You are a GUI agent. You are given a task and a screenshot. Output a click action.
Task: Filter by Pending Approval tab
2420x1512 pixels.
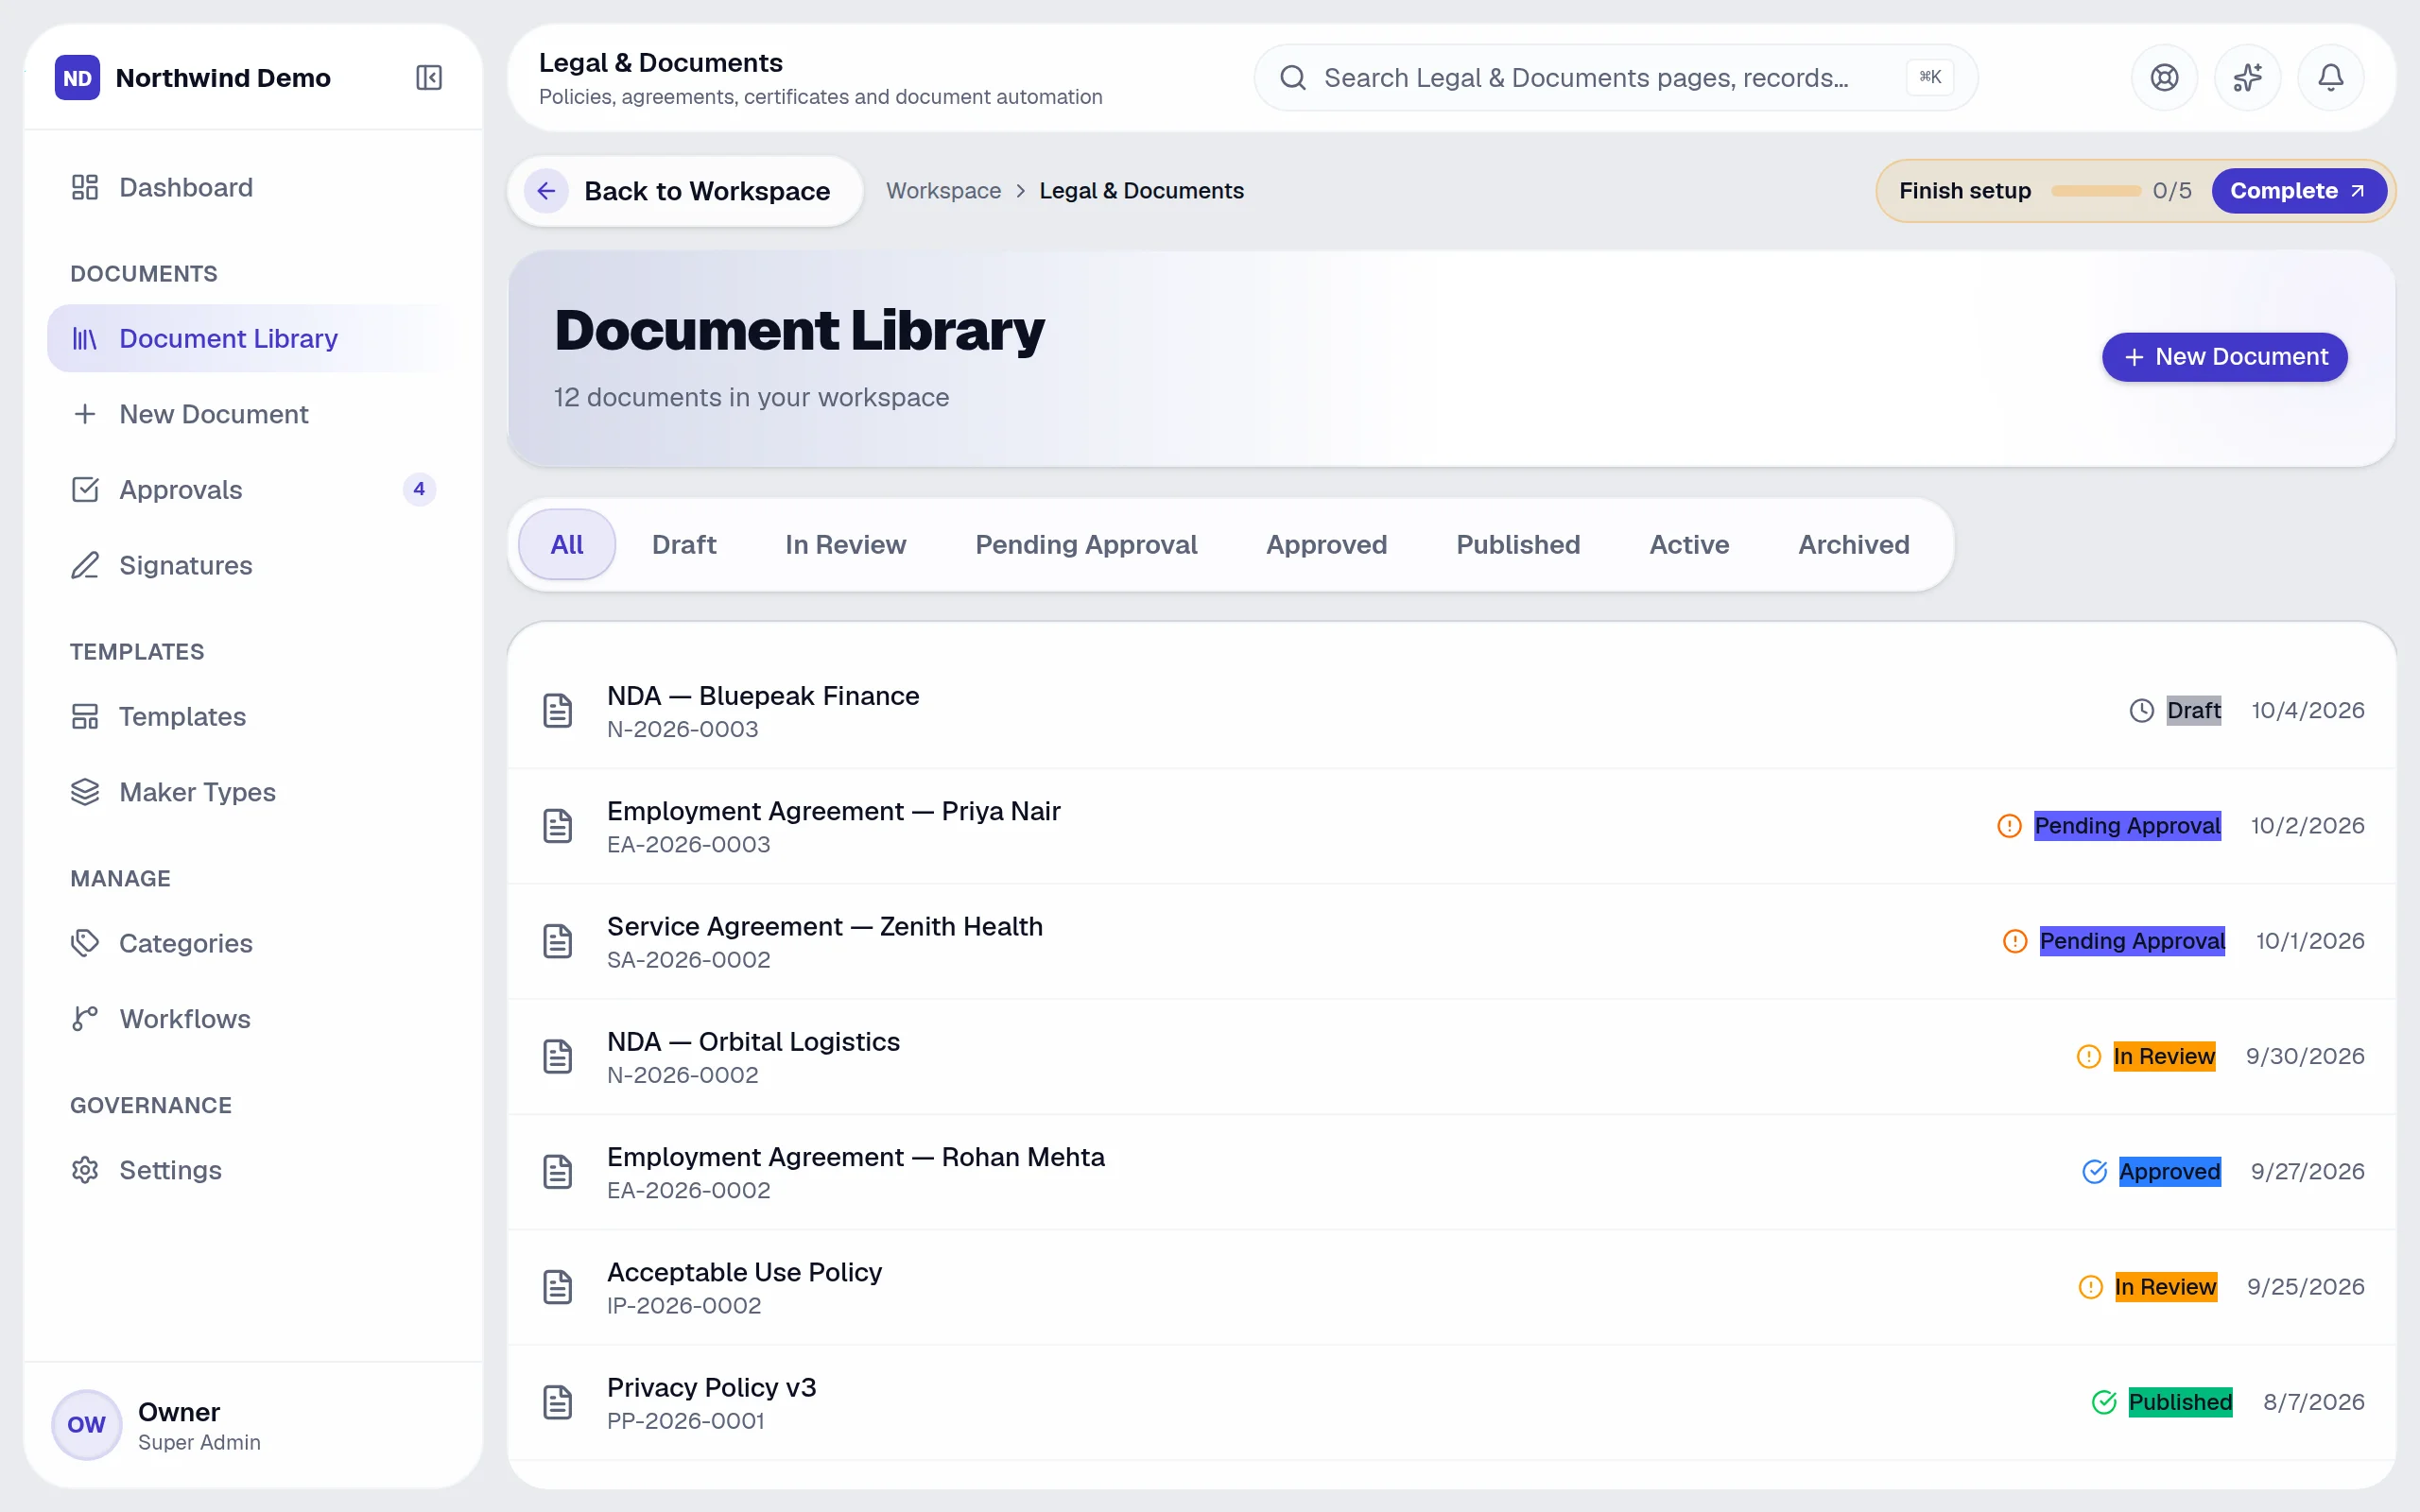(1086, 544)
